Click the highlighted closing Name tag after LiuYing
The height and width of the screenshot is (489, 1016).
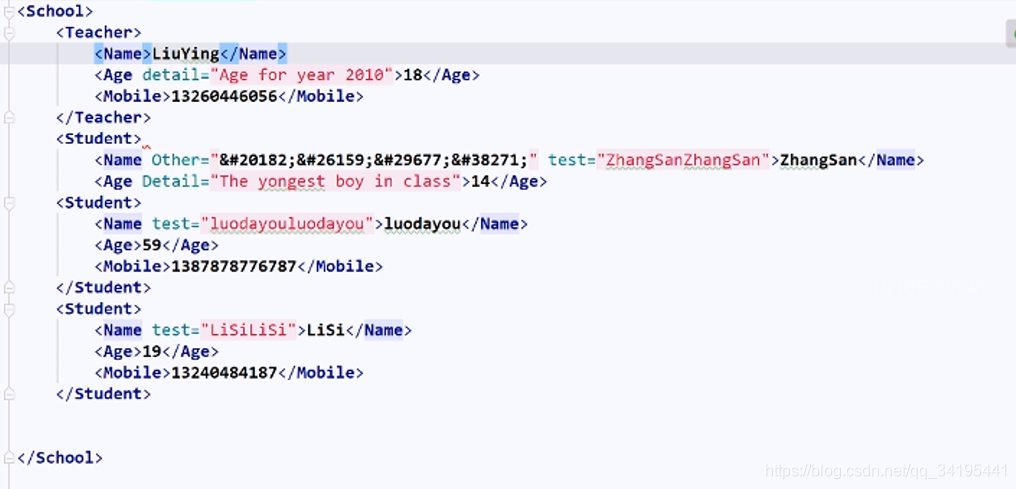254,54
